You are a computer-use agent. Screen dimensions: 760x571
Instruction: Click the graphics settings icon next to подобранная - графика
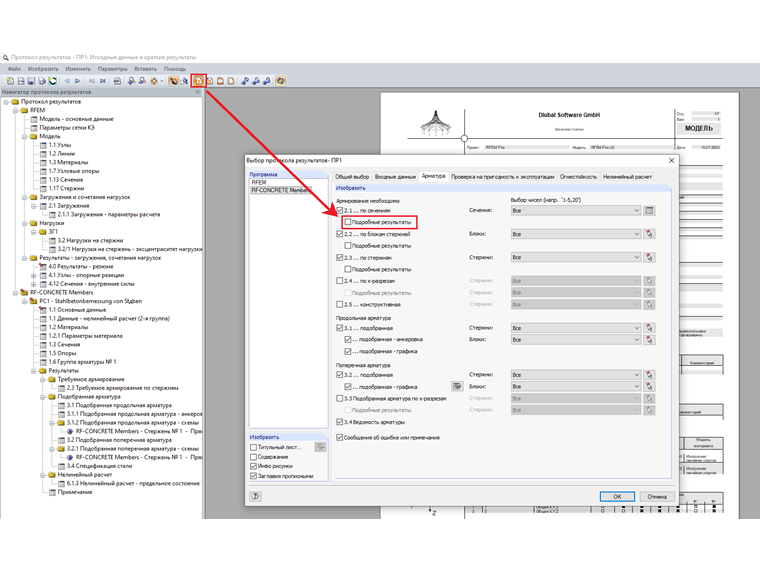457,386
